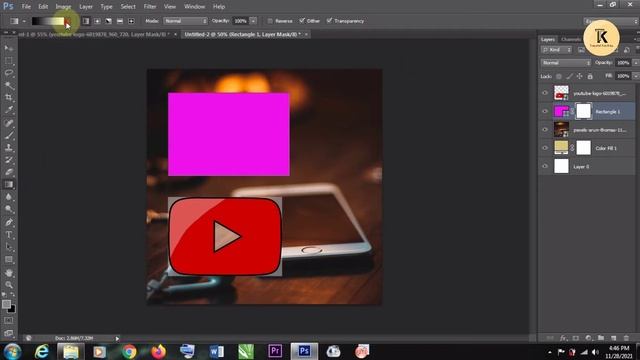Select the Lasso tool

[x=9, y=73]
